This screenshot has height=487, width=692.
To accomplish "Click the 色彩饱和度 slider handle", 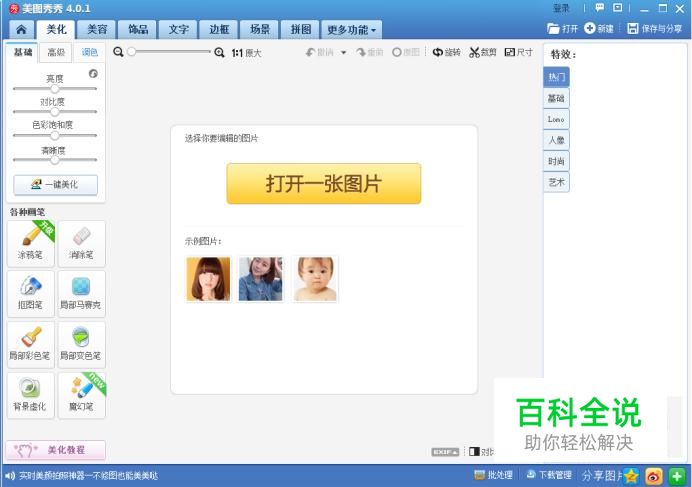I will (55, 136).
